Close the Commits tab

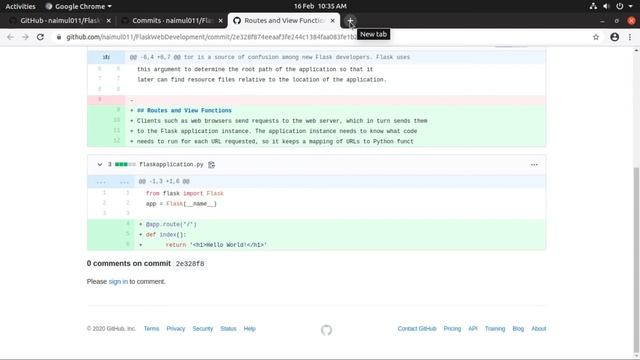[x=220, y=20]
